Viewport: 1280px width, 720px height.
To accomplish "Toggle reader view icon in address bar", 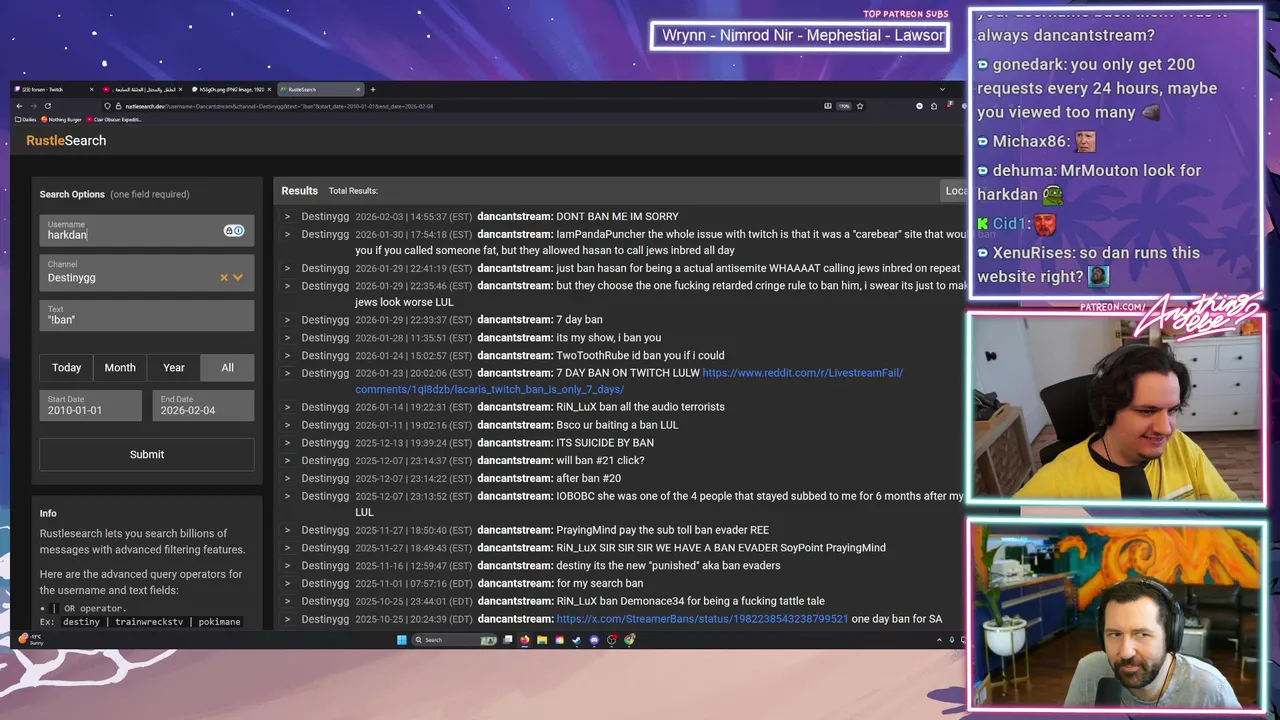I will 828,106.
